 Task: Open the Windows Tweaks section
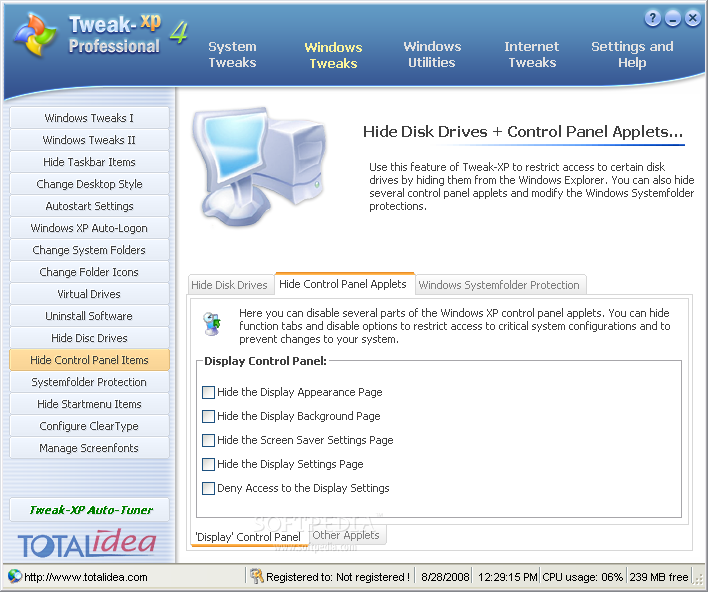pyautogui.click(x=333, y=55)
